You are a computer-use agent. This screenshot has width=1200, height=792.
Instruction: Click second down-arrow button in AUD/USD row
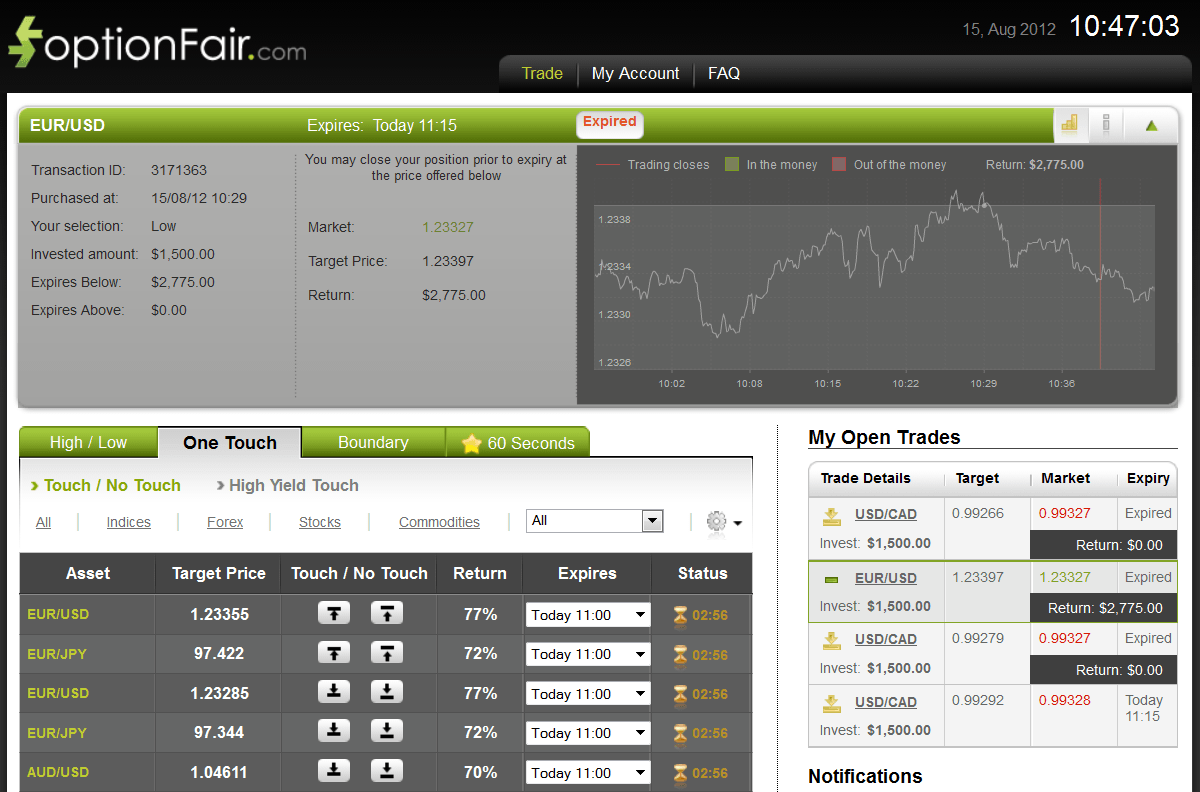(x=387, y=771)
